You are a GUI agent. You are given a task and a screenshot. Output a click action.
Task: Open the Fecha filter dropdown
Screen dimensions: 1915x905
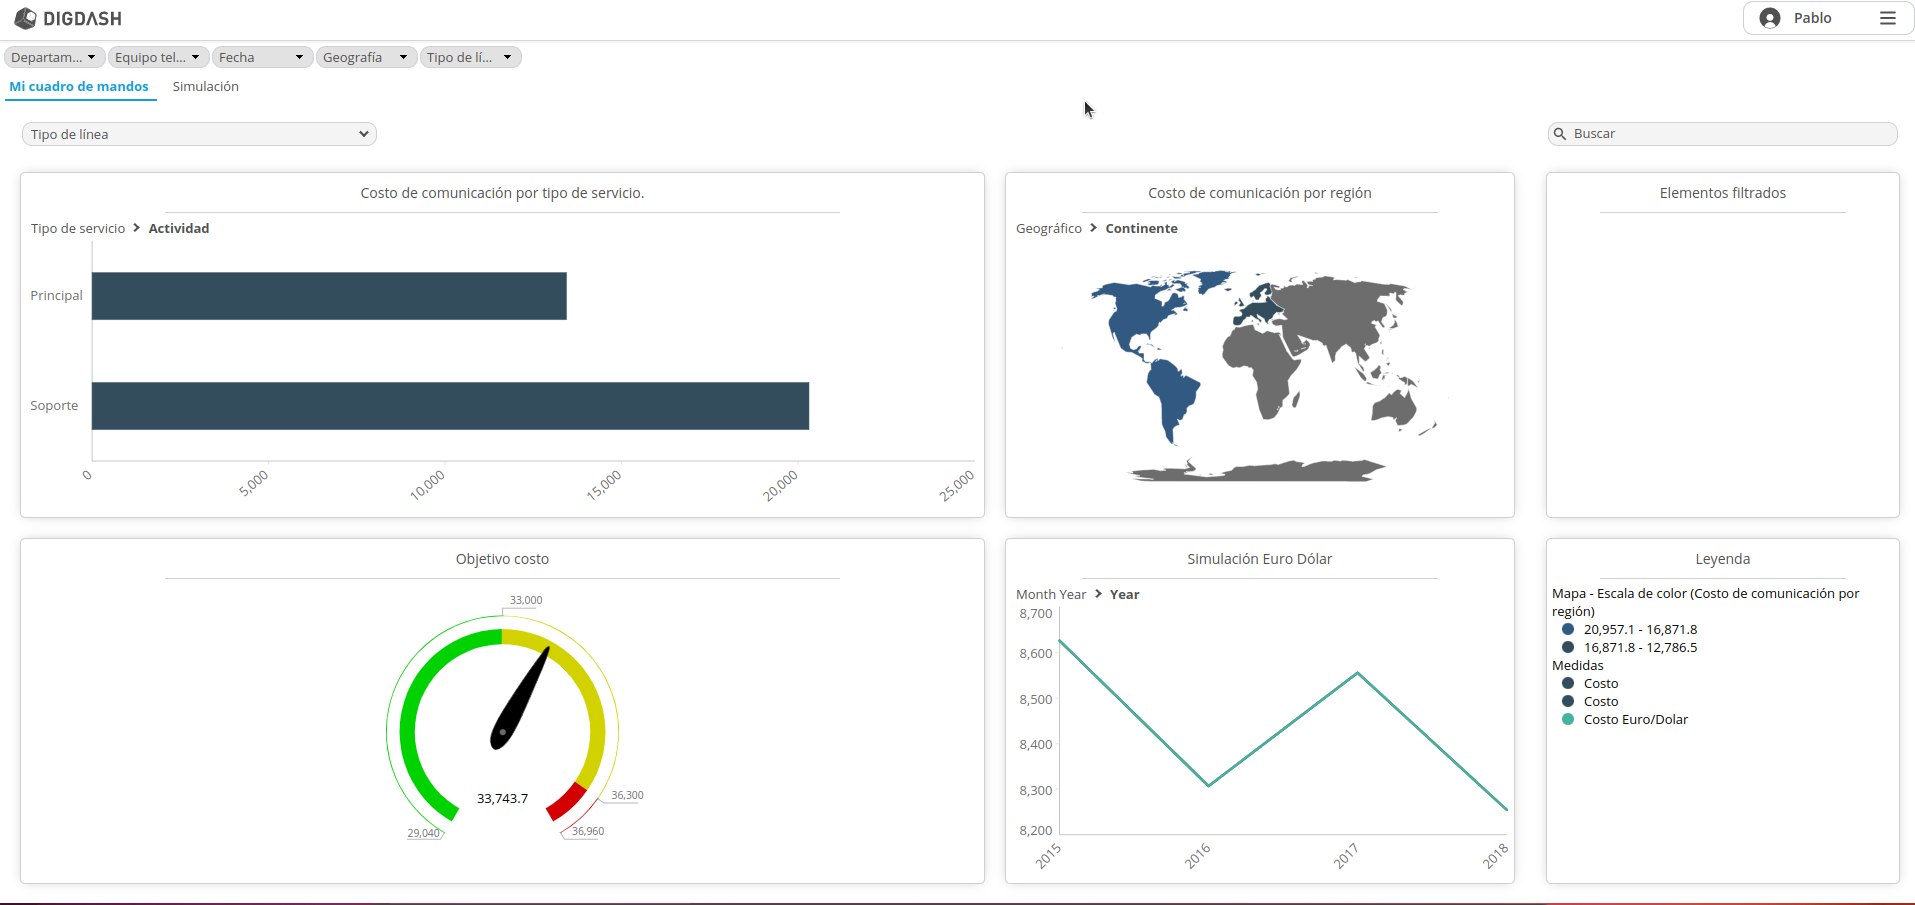pos(261,57)
